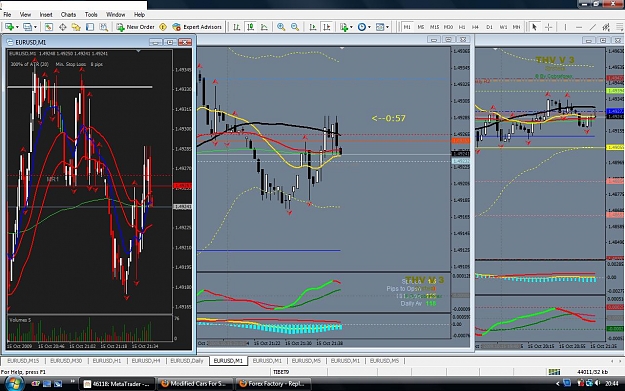This screenshot has width=625, height=391.
Task: Open the Help menu
Action: pos(139,14)
